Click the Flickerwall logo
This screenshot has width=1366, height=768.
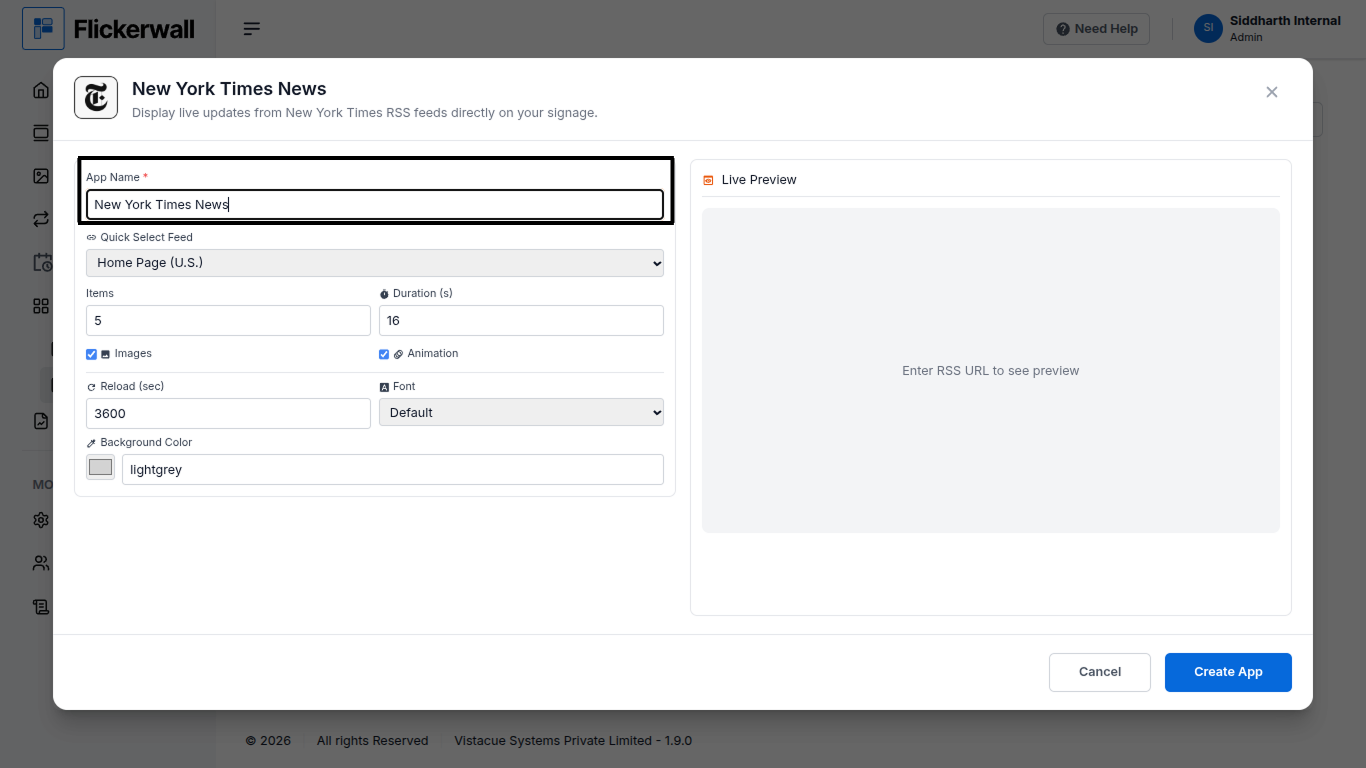109,29
